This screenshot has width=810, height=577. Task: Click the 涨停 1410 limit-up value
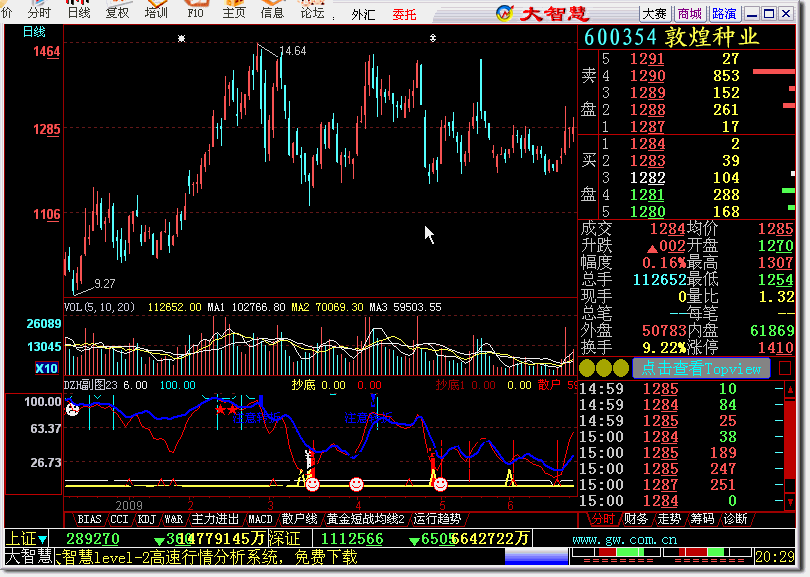[x=775, y=348]
